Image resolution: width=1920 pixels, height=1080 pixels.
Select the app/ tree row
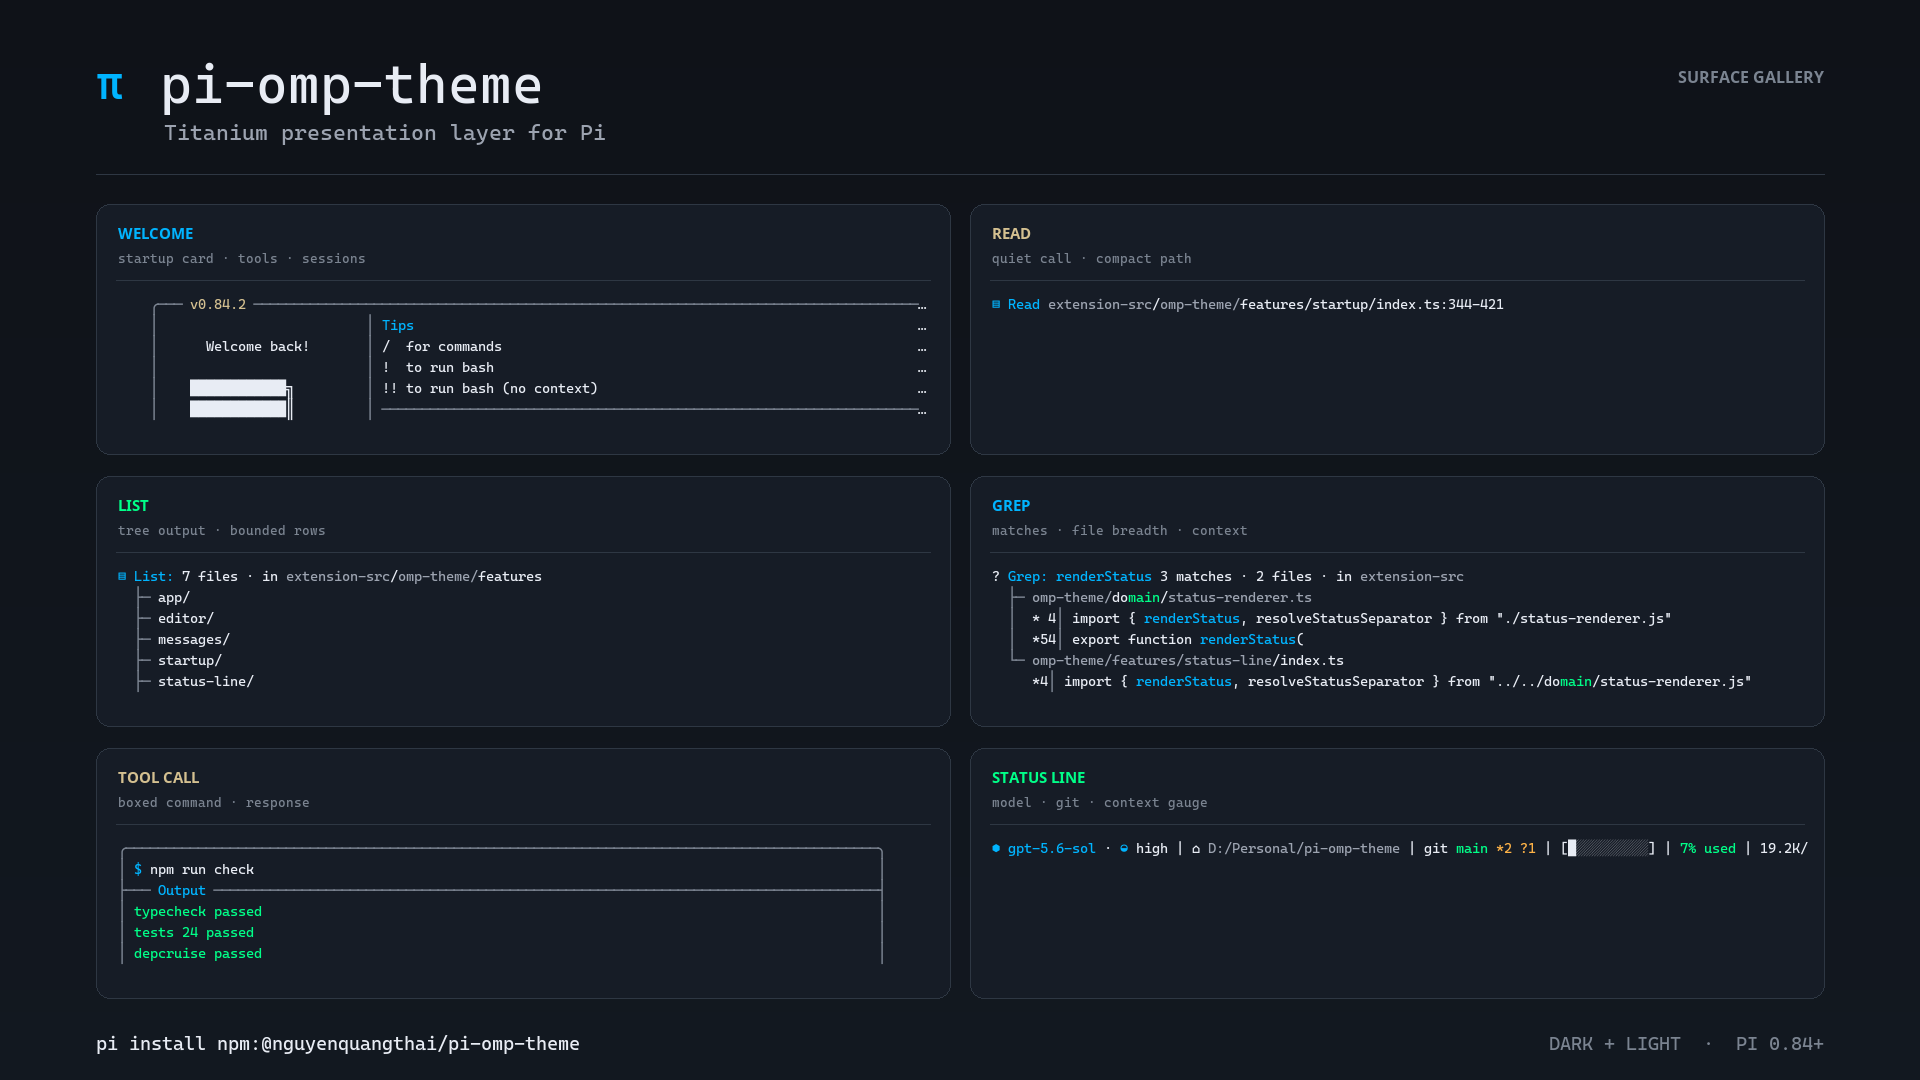pyautogui.click(x=174, y=597)
